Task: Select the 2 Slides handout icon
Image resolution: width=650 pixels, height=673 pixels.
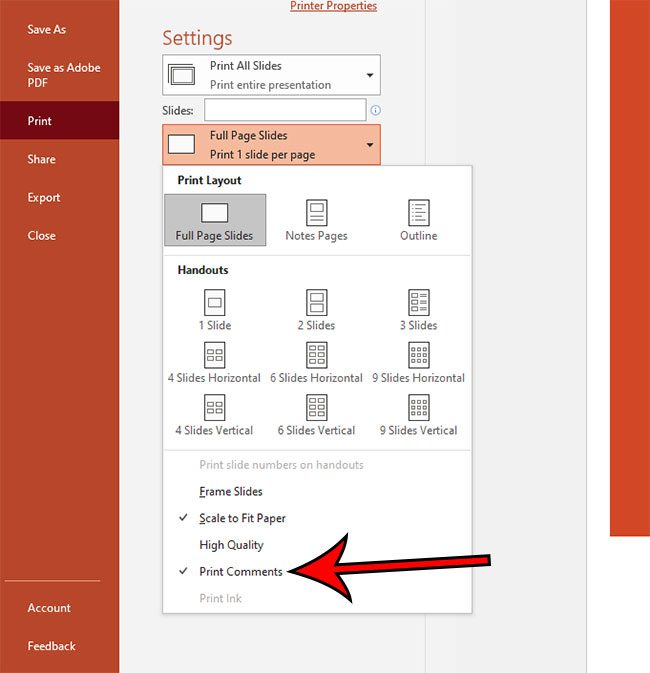Action: 316,302
